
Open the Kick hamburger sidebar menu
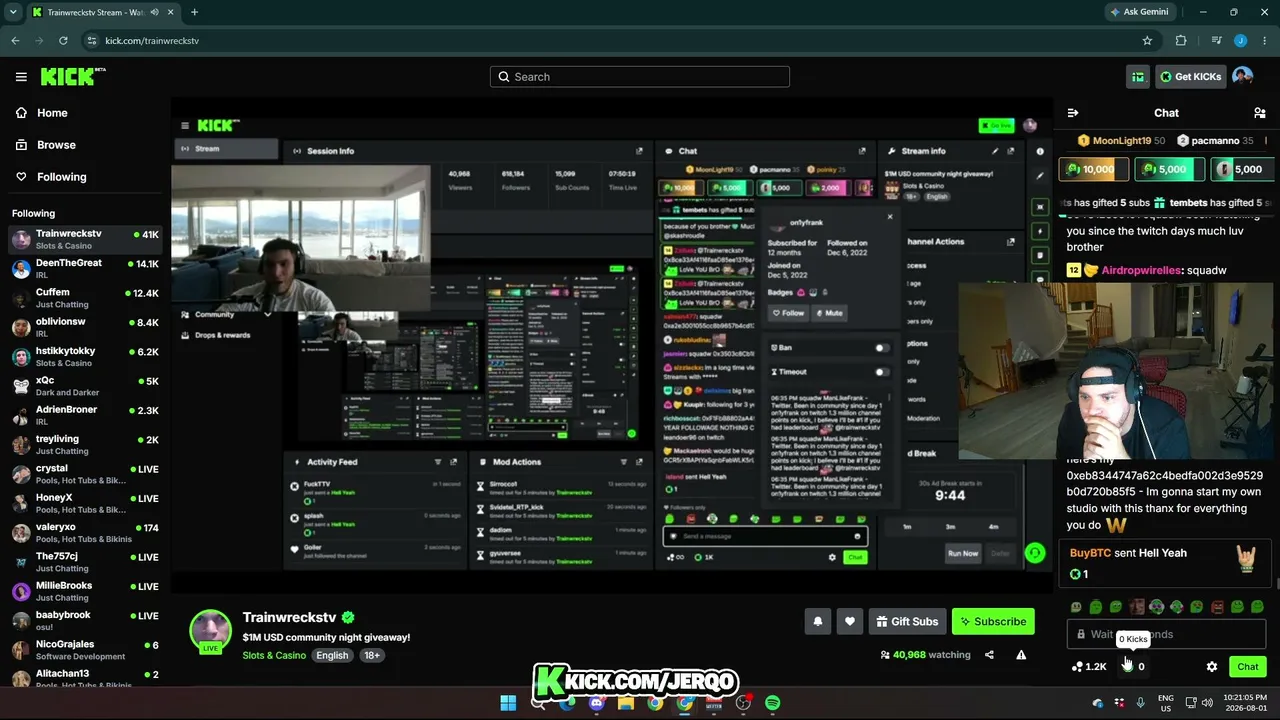21,77
